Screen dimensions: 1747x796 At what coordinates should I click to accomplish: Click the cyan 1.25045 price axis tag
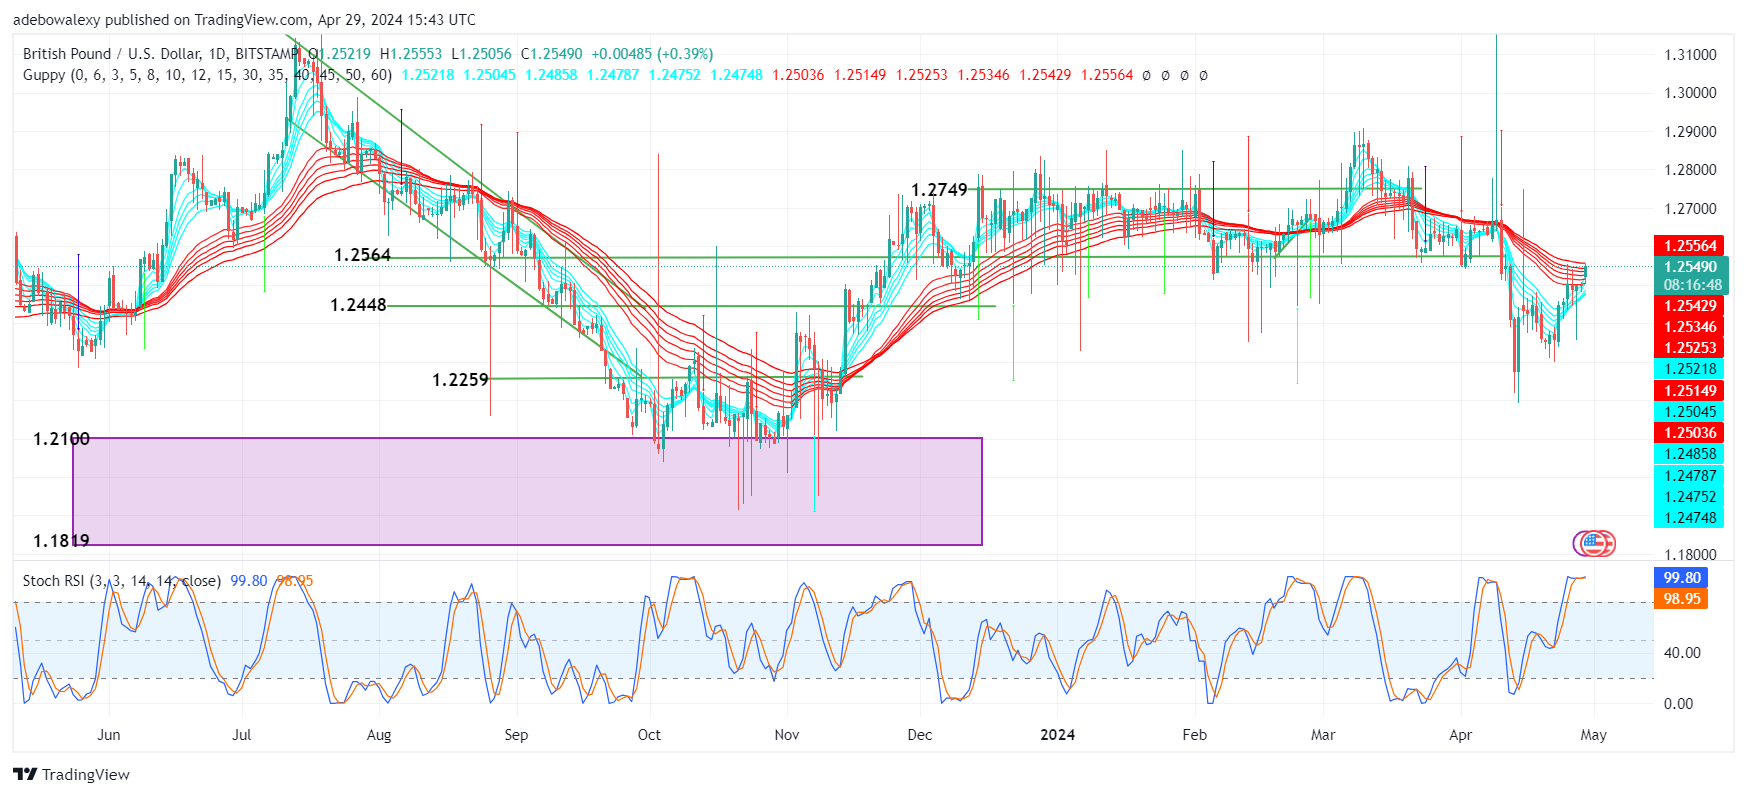point(1690,411)
